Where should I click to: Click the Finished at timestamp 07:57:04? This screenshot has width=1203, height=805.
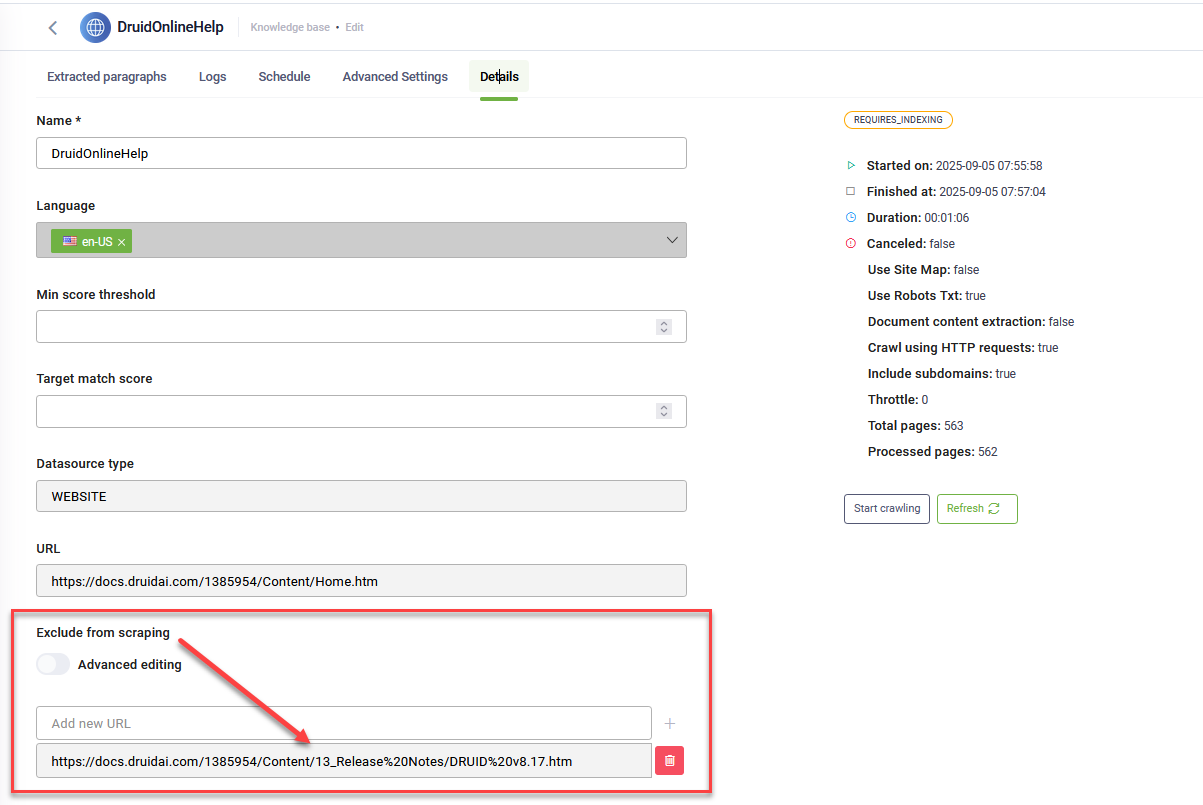[992, 192]
